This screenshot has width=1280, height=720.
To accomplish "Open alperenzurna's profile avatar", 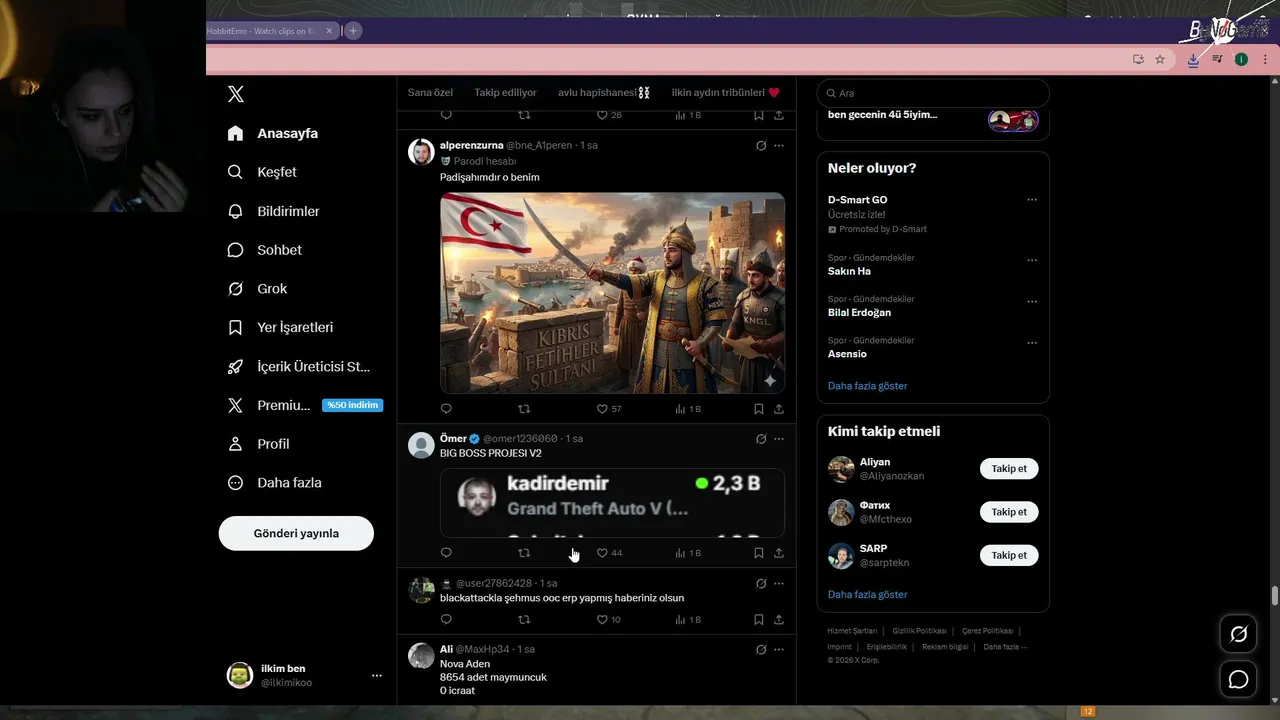I will tap(421, 152).
